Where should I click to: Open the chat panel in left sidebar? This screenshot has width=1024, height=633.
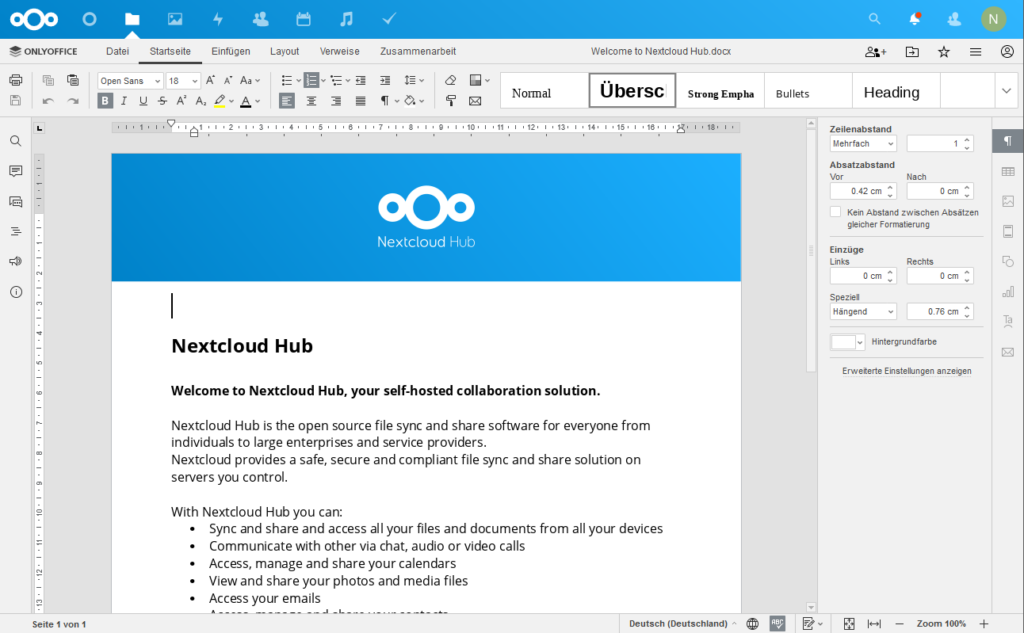(16, 201)
